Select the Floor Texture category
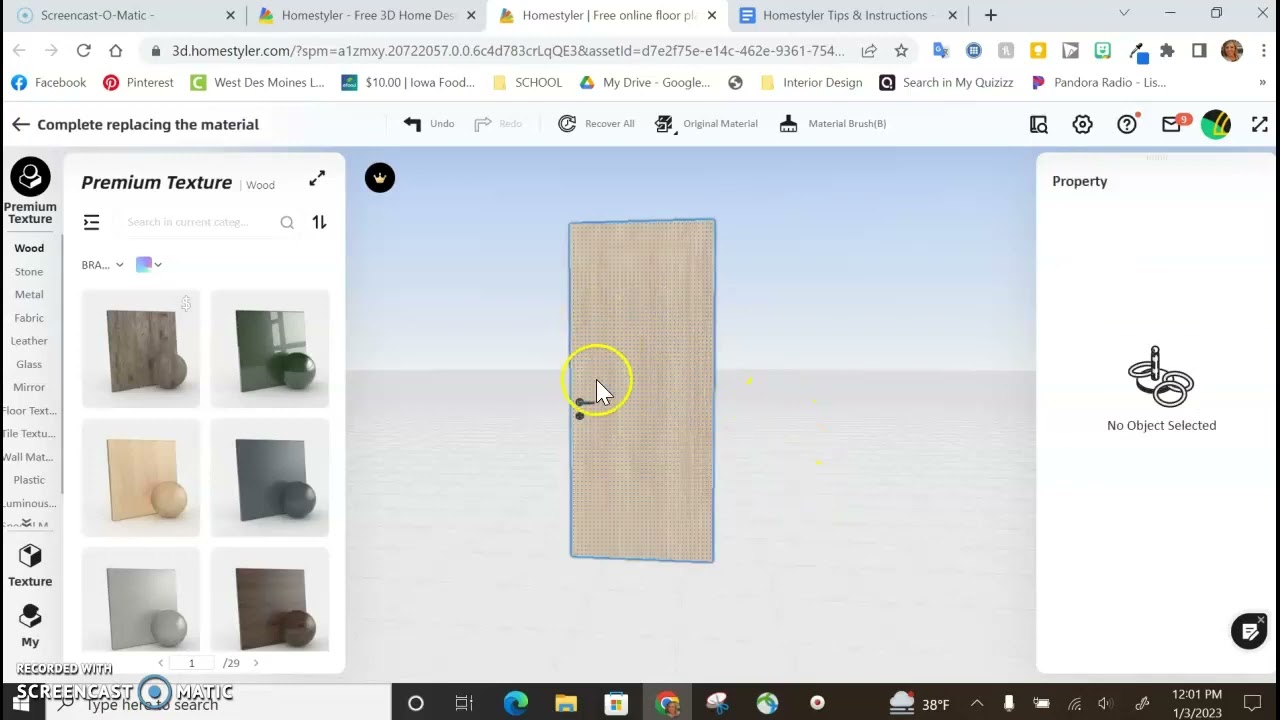 (x=29, y=411)
